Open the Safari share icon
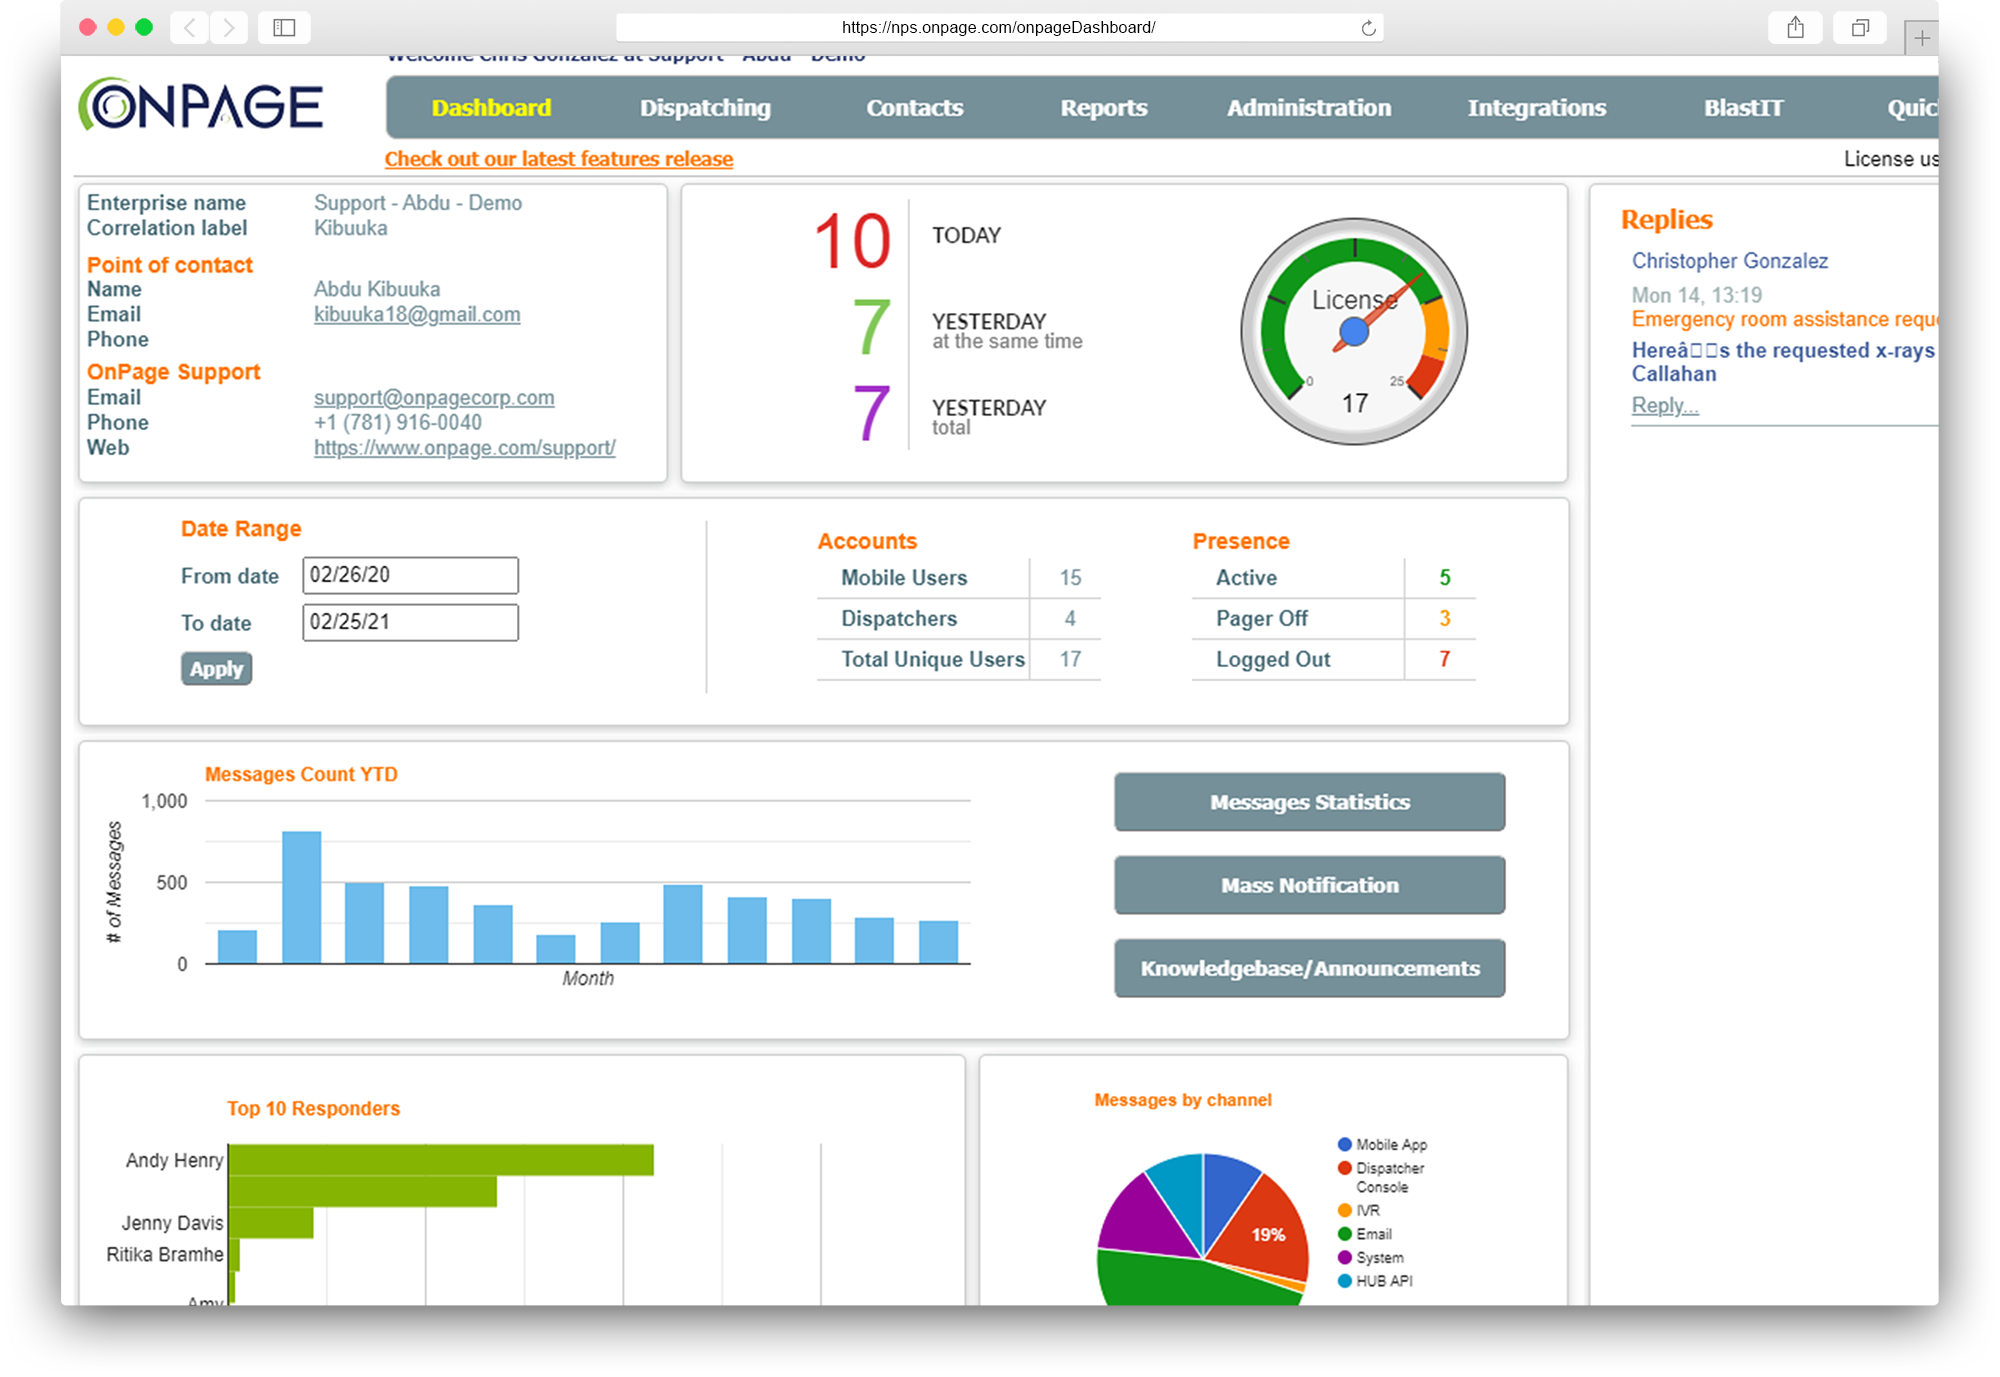This screenshot has height=1377, width=2000. [1795, 27]
